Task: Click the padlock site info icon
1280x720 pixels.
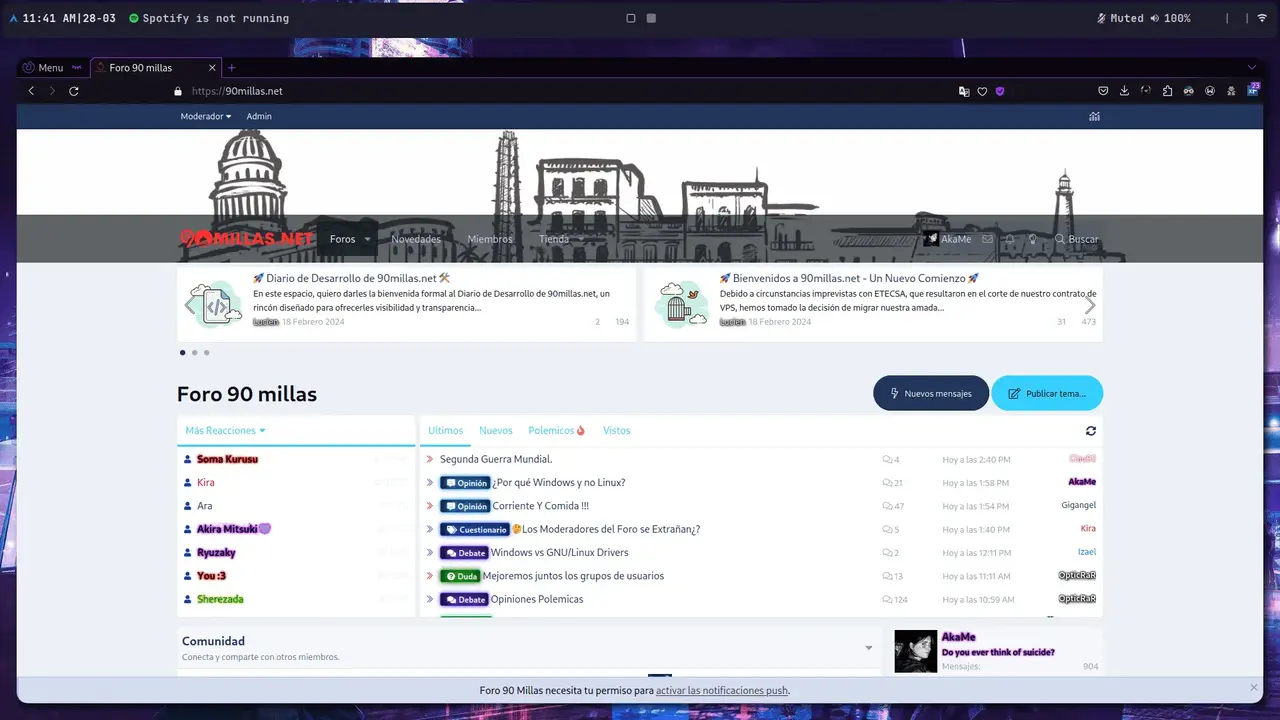Action: pos(178,91)
